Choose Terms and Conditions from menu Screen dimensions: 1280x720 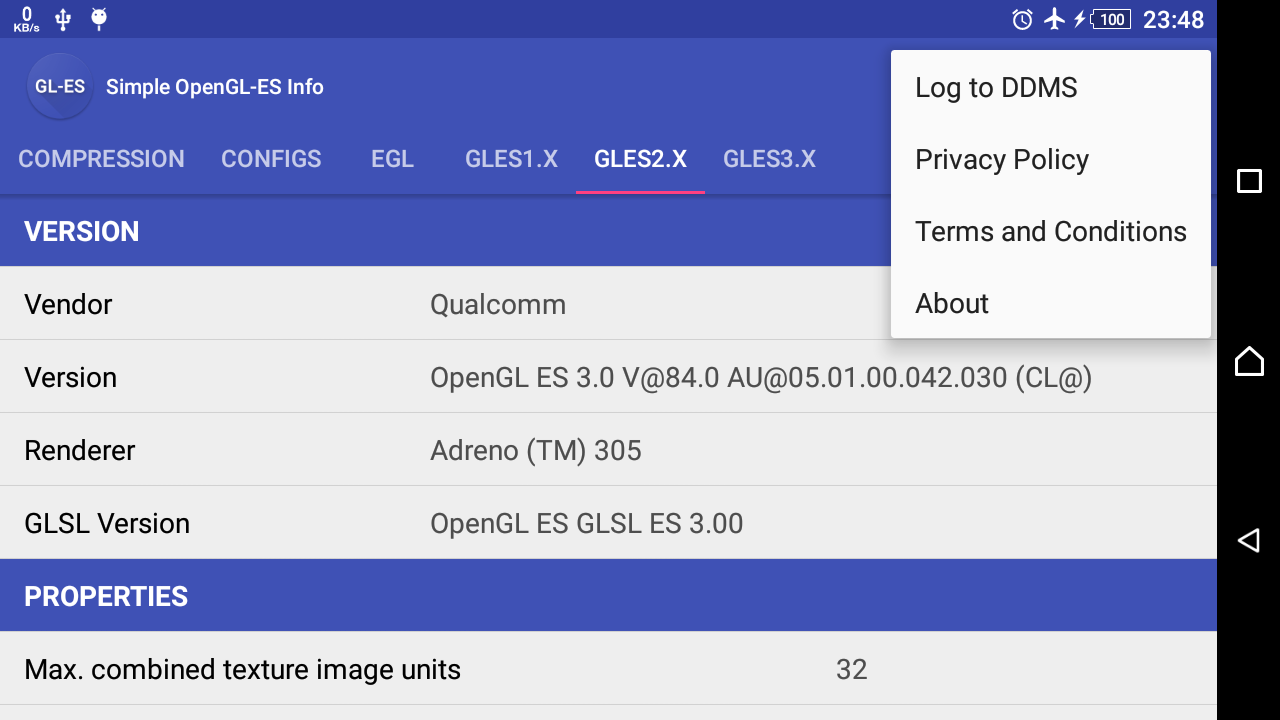coord(1050,232)
